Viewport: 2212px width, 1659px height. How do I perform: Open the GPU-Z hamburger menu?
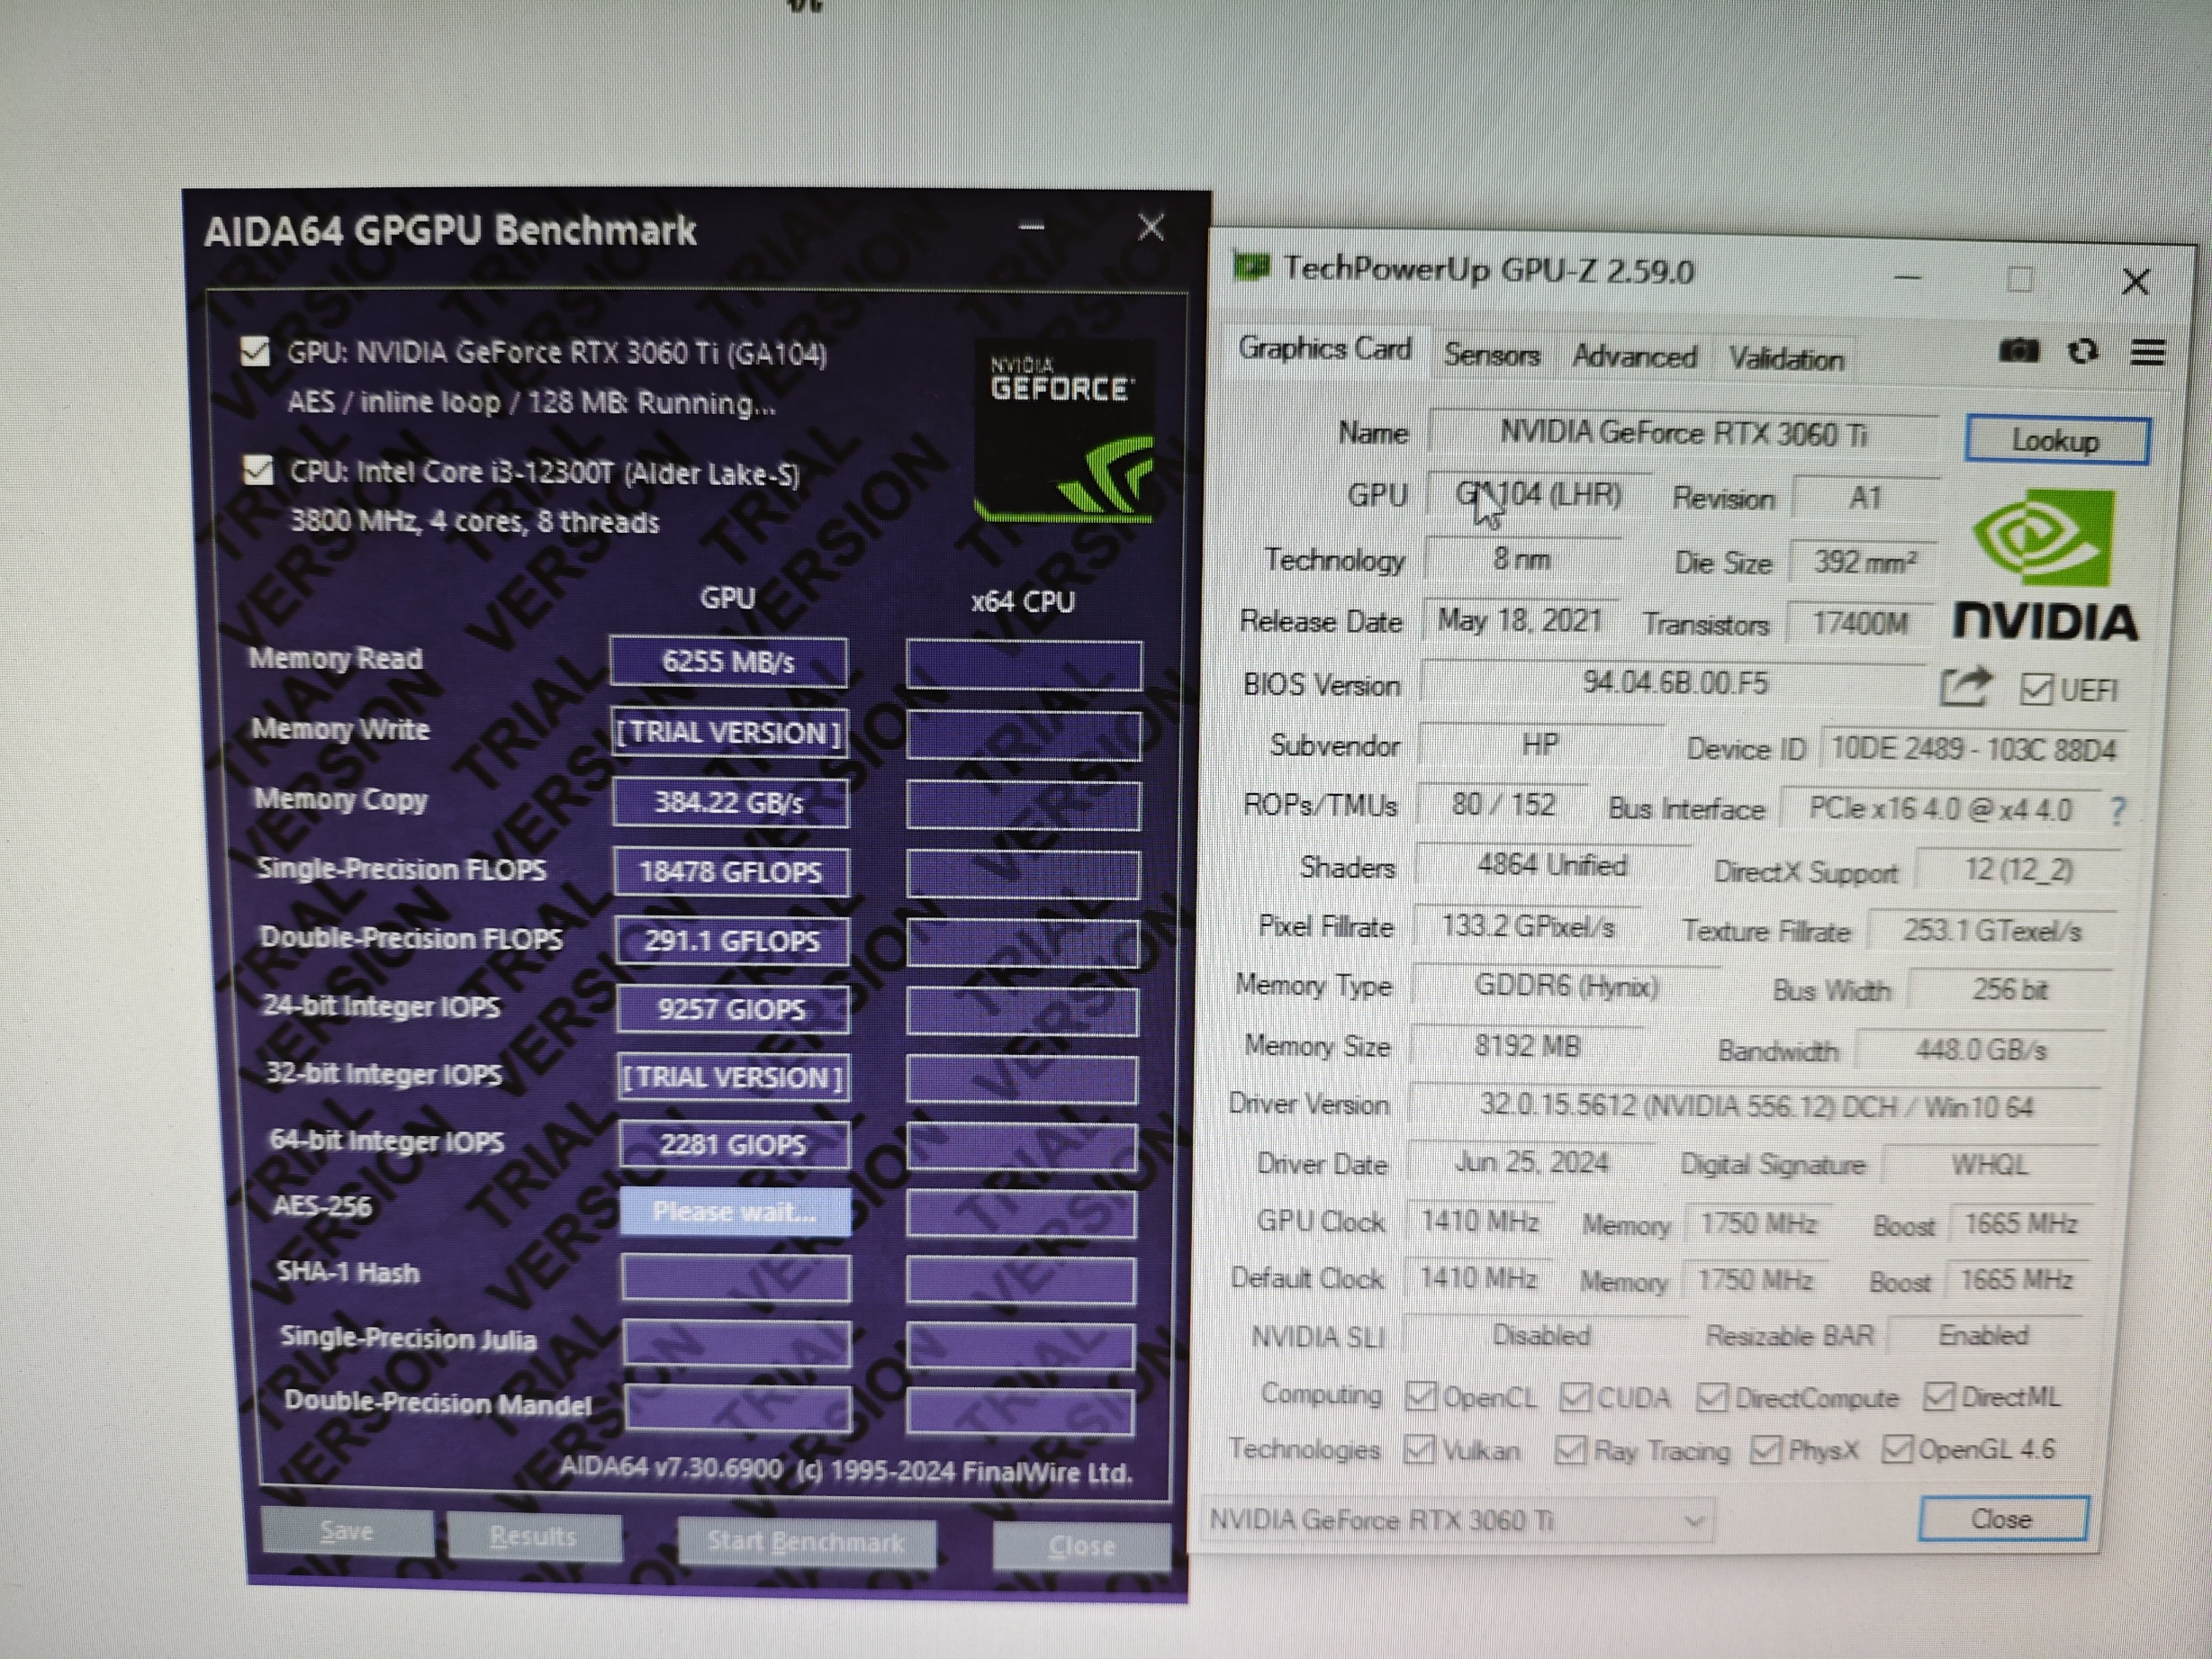(x=2147, y=352)
